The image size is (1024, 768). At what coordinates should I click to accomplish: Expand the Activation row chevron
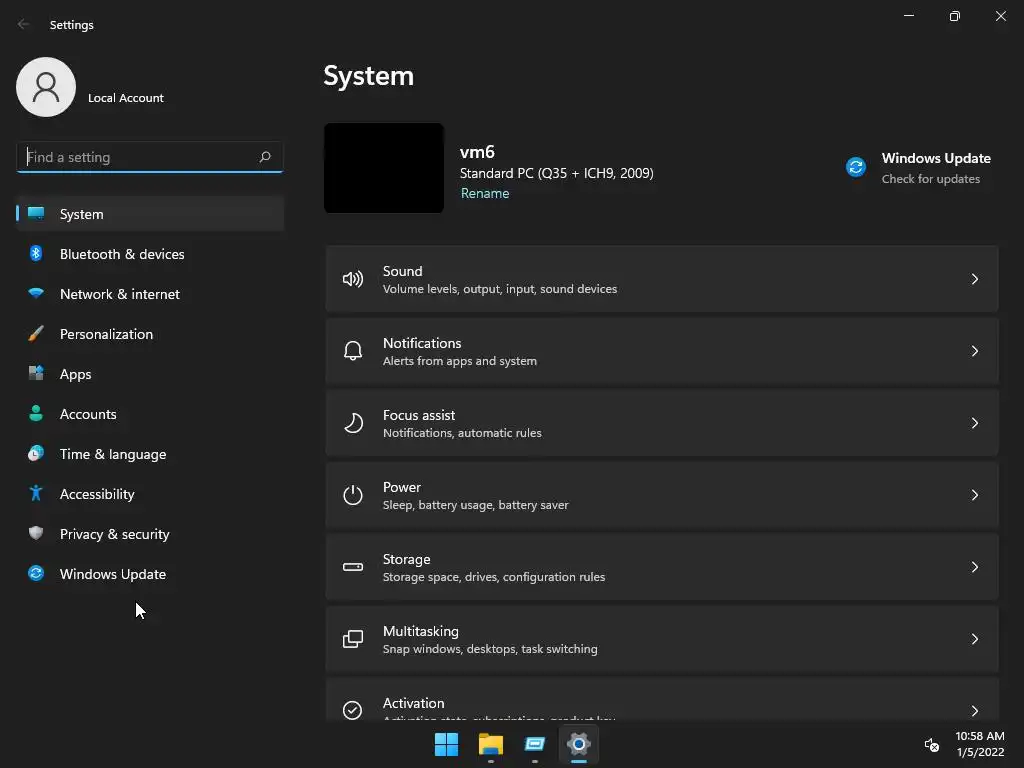[x=974, y=711]
